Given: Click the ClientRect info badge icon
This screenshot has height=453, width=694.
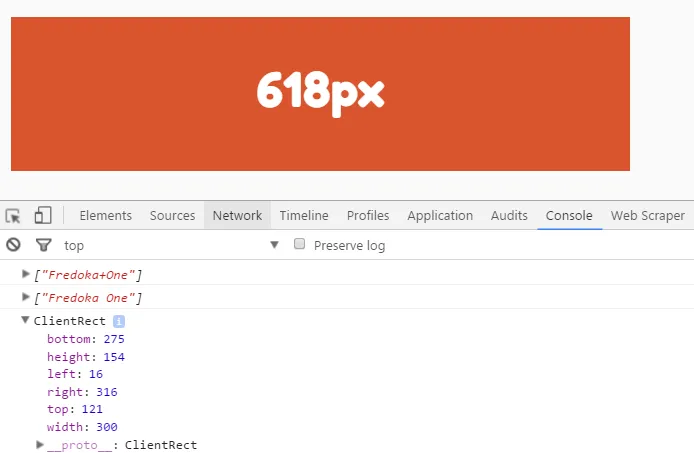Looking at the screenshot, I should (x=119, y=321).
